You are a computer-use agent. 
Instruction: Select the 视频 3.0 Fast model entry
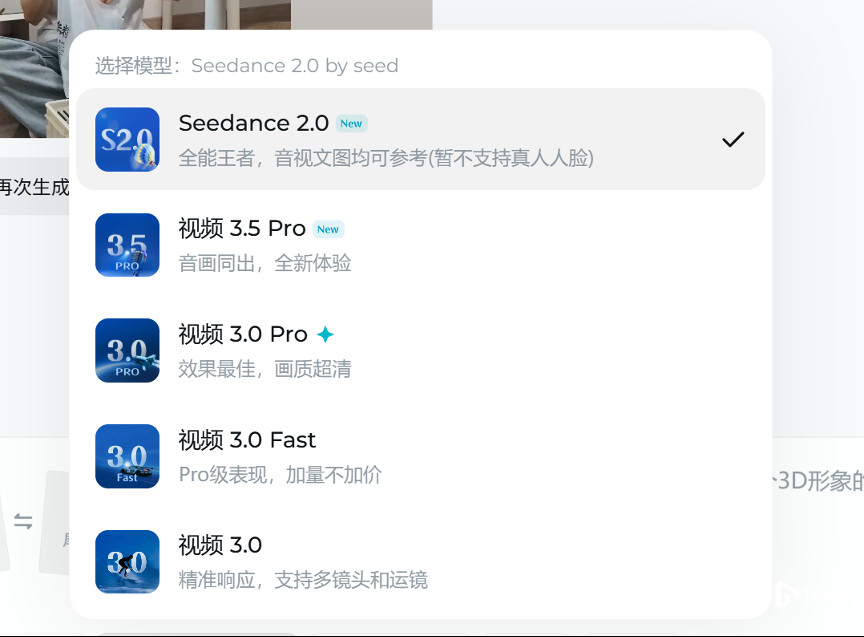click(x=420, y=456)
